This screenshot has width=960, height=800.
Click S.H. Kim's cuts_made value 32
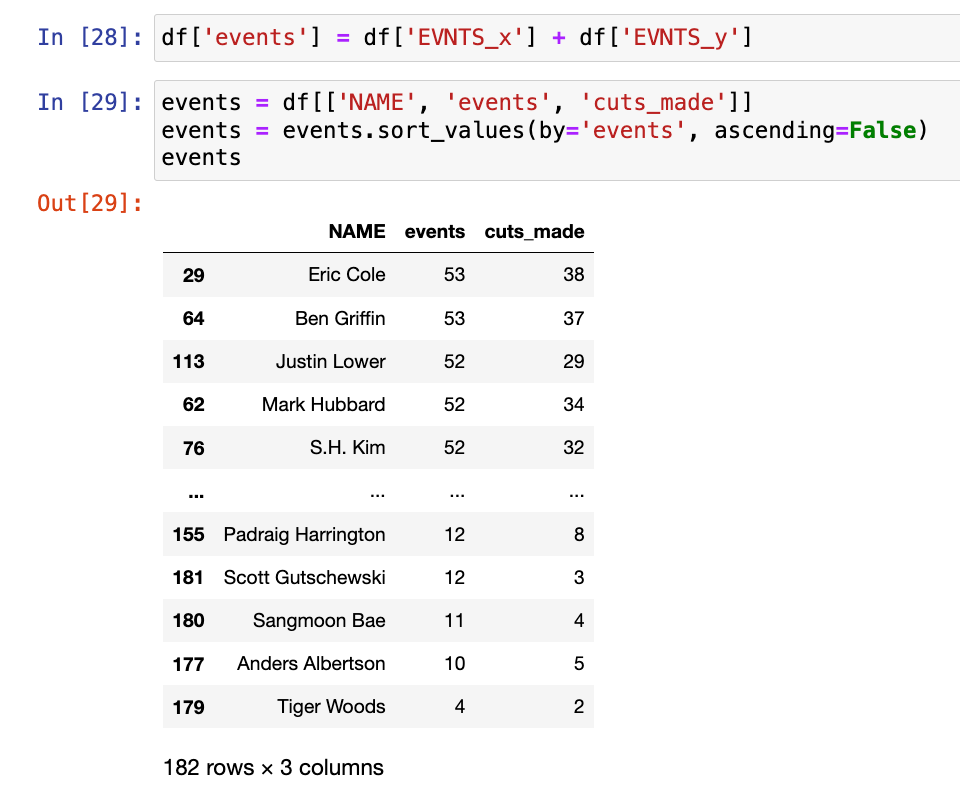point(574,447)
